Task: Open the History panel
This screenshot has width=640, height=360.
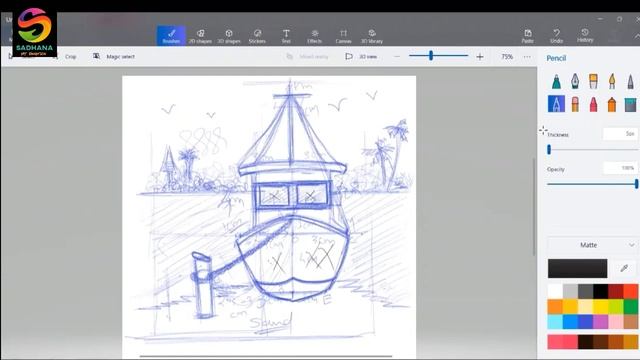Action: point(585,36)
